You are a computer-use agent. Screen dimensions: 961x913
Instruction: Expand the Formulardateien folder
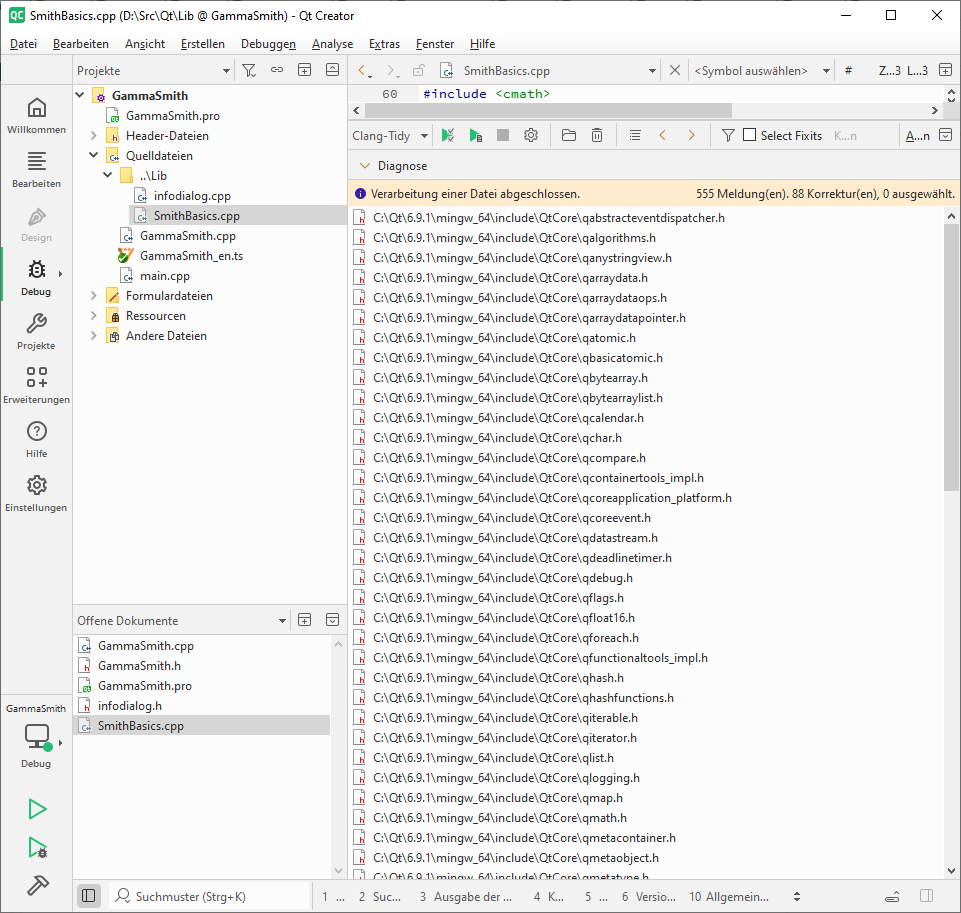coord(94,295)
